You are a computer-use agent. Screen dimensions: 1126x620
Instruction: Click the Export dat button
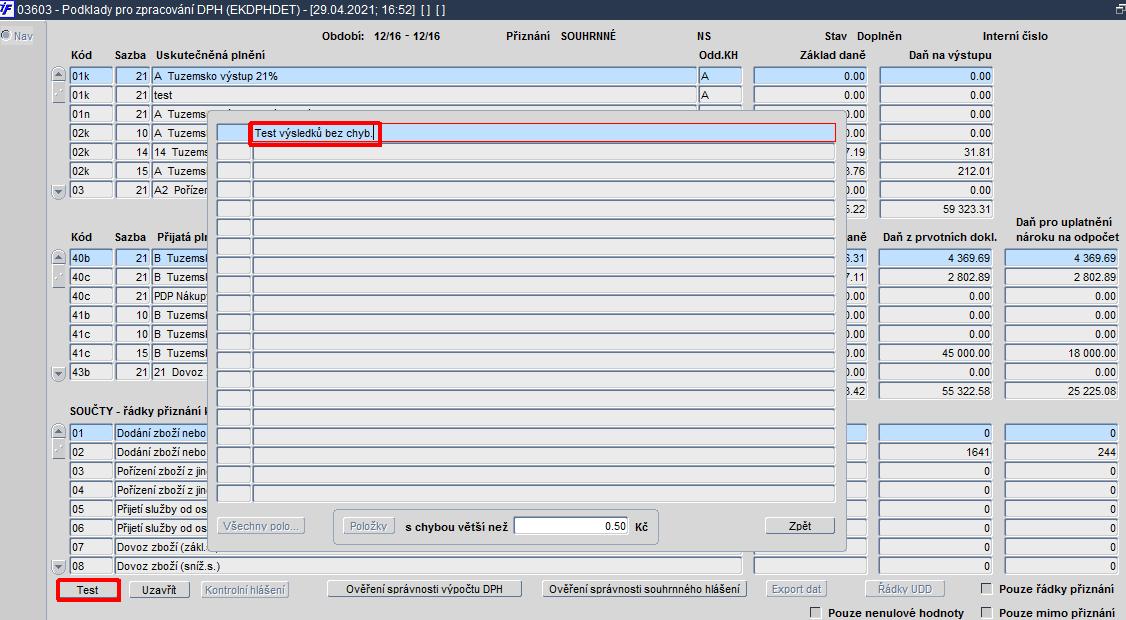click(796, 589)
